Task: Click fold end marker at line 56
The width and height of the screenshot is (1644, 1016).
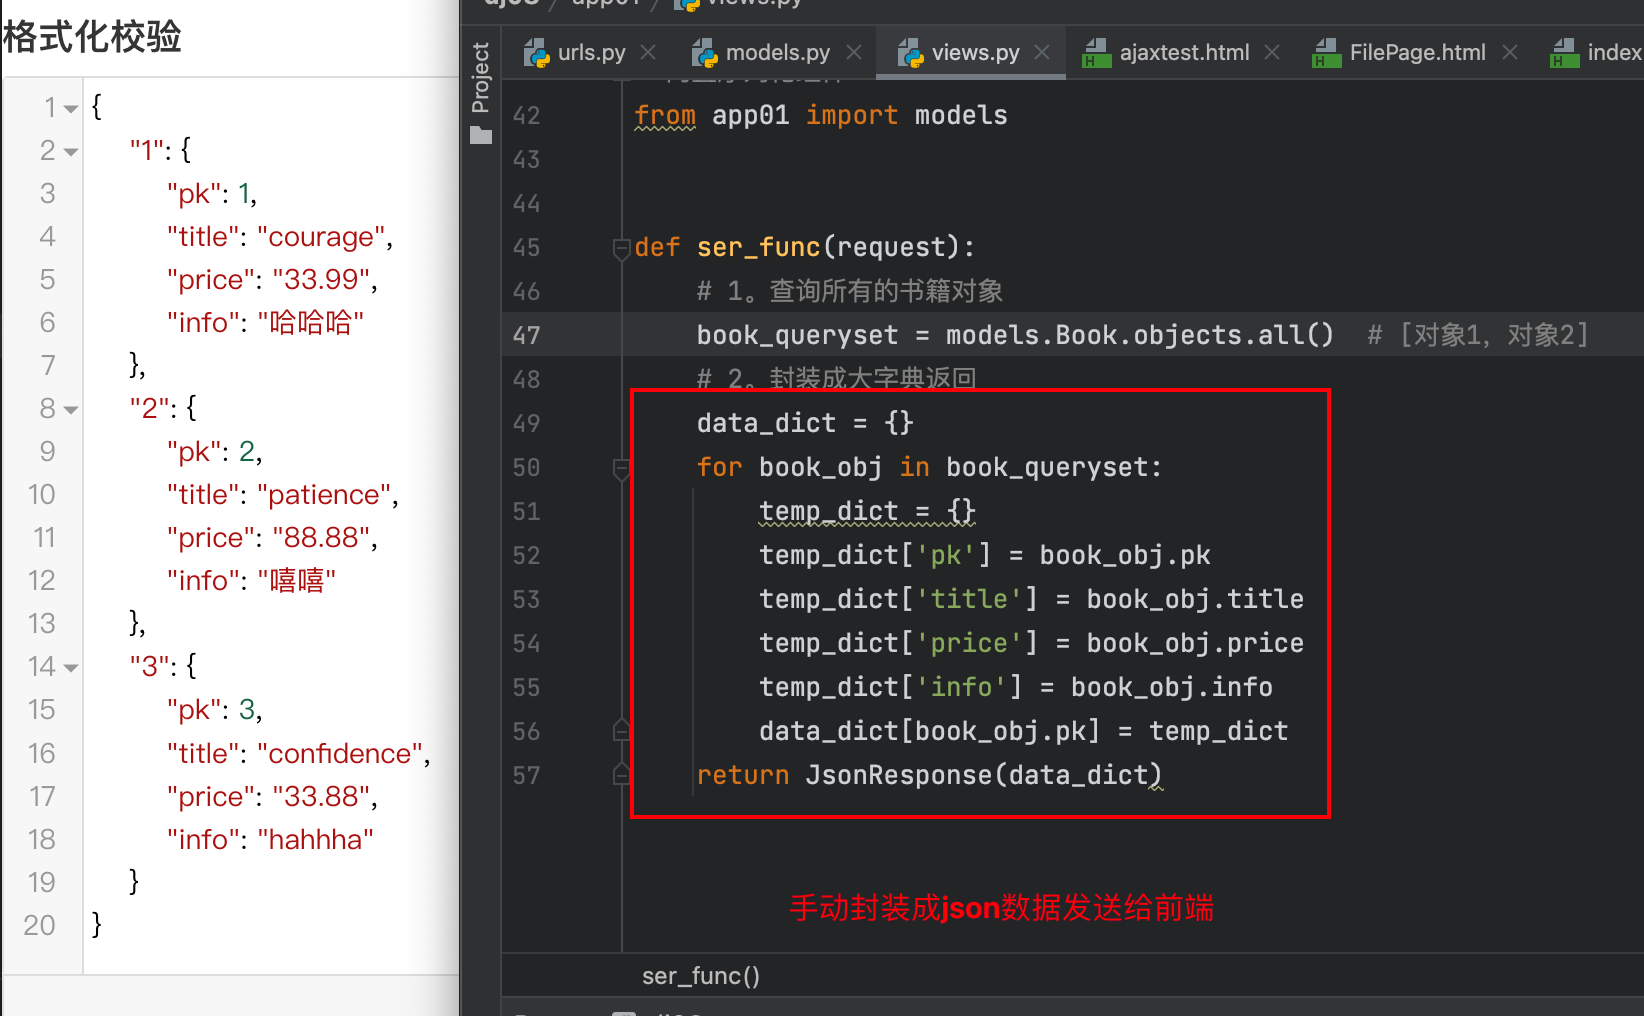Action: [621, 731]
